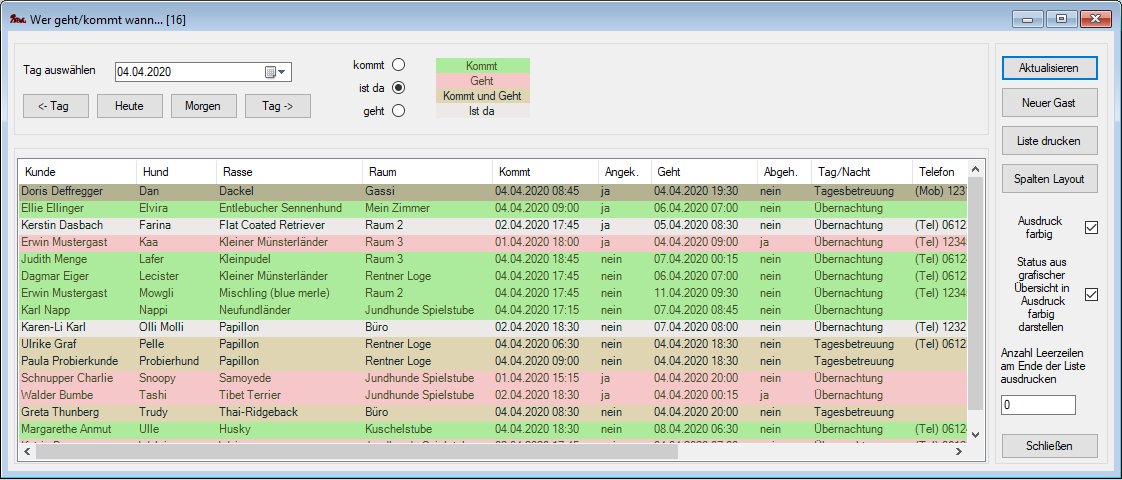
Task: Click 'Liste drucken' to print
Action: coord(1049,140)
